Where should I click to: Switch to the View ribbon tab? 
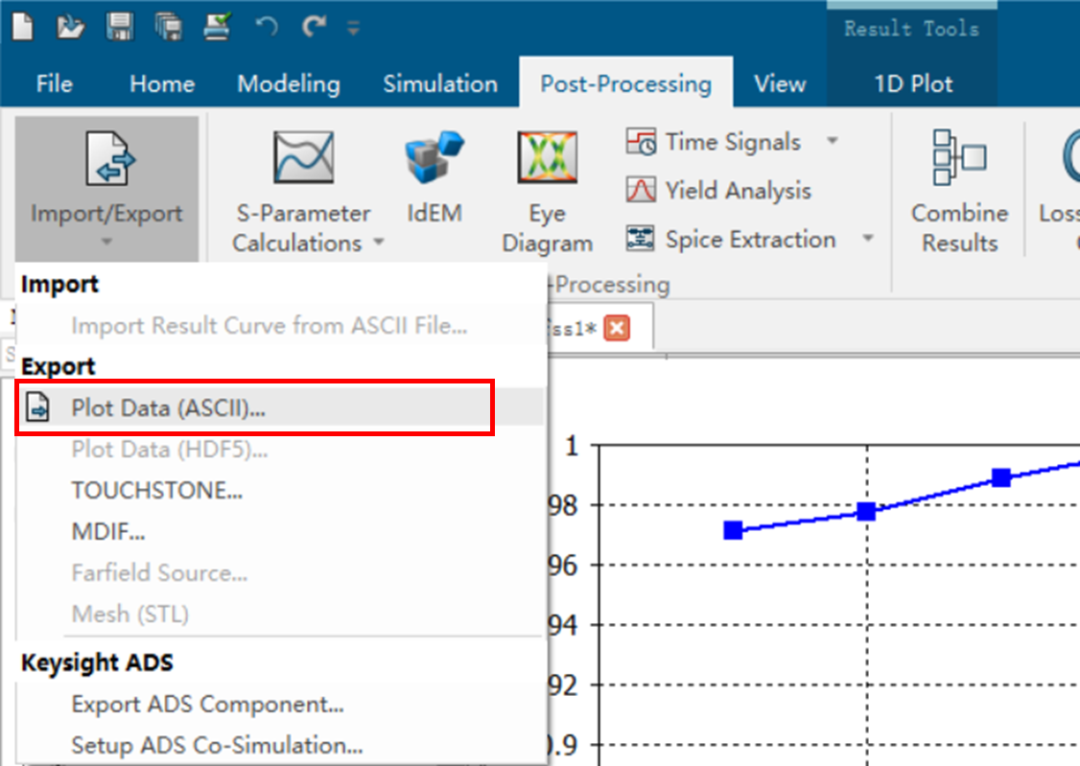pos(780,84)
